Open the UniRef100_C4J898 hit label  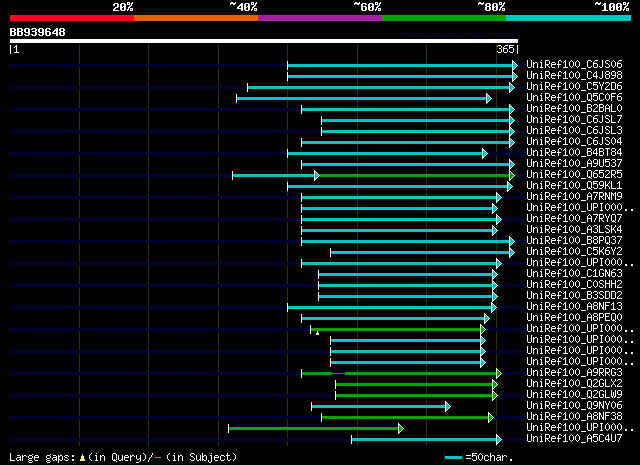574,76
